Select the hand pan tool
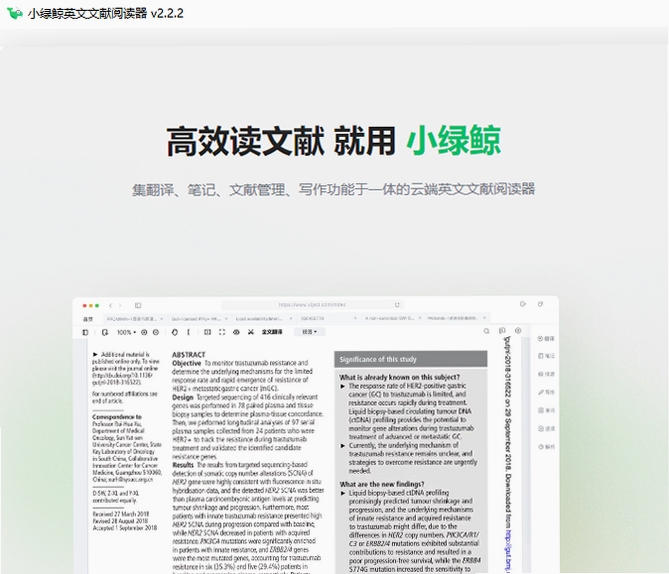The height and width of the screenshot is (574, 669). click(175, 332)
